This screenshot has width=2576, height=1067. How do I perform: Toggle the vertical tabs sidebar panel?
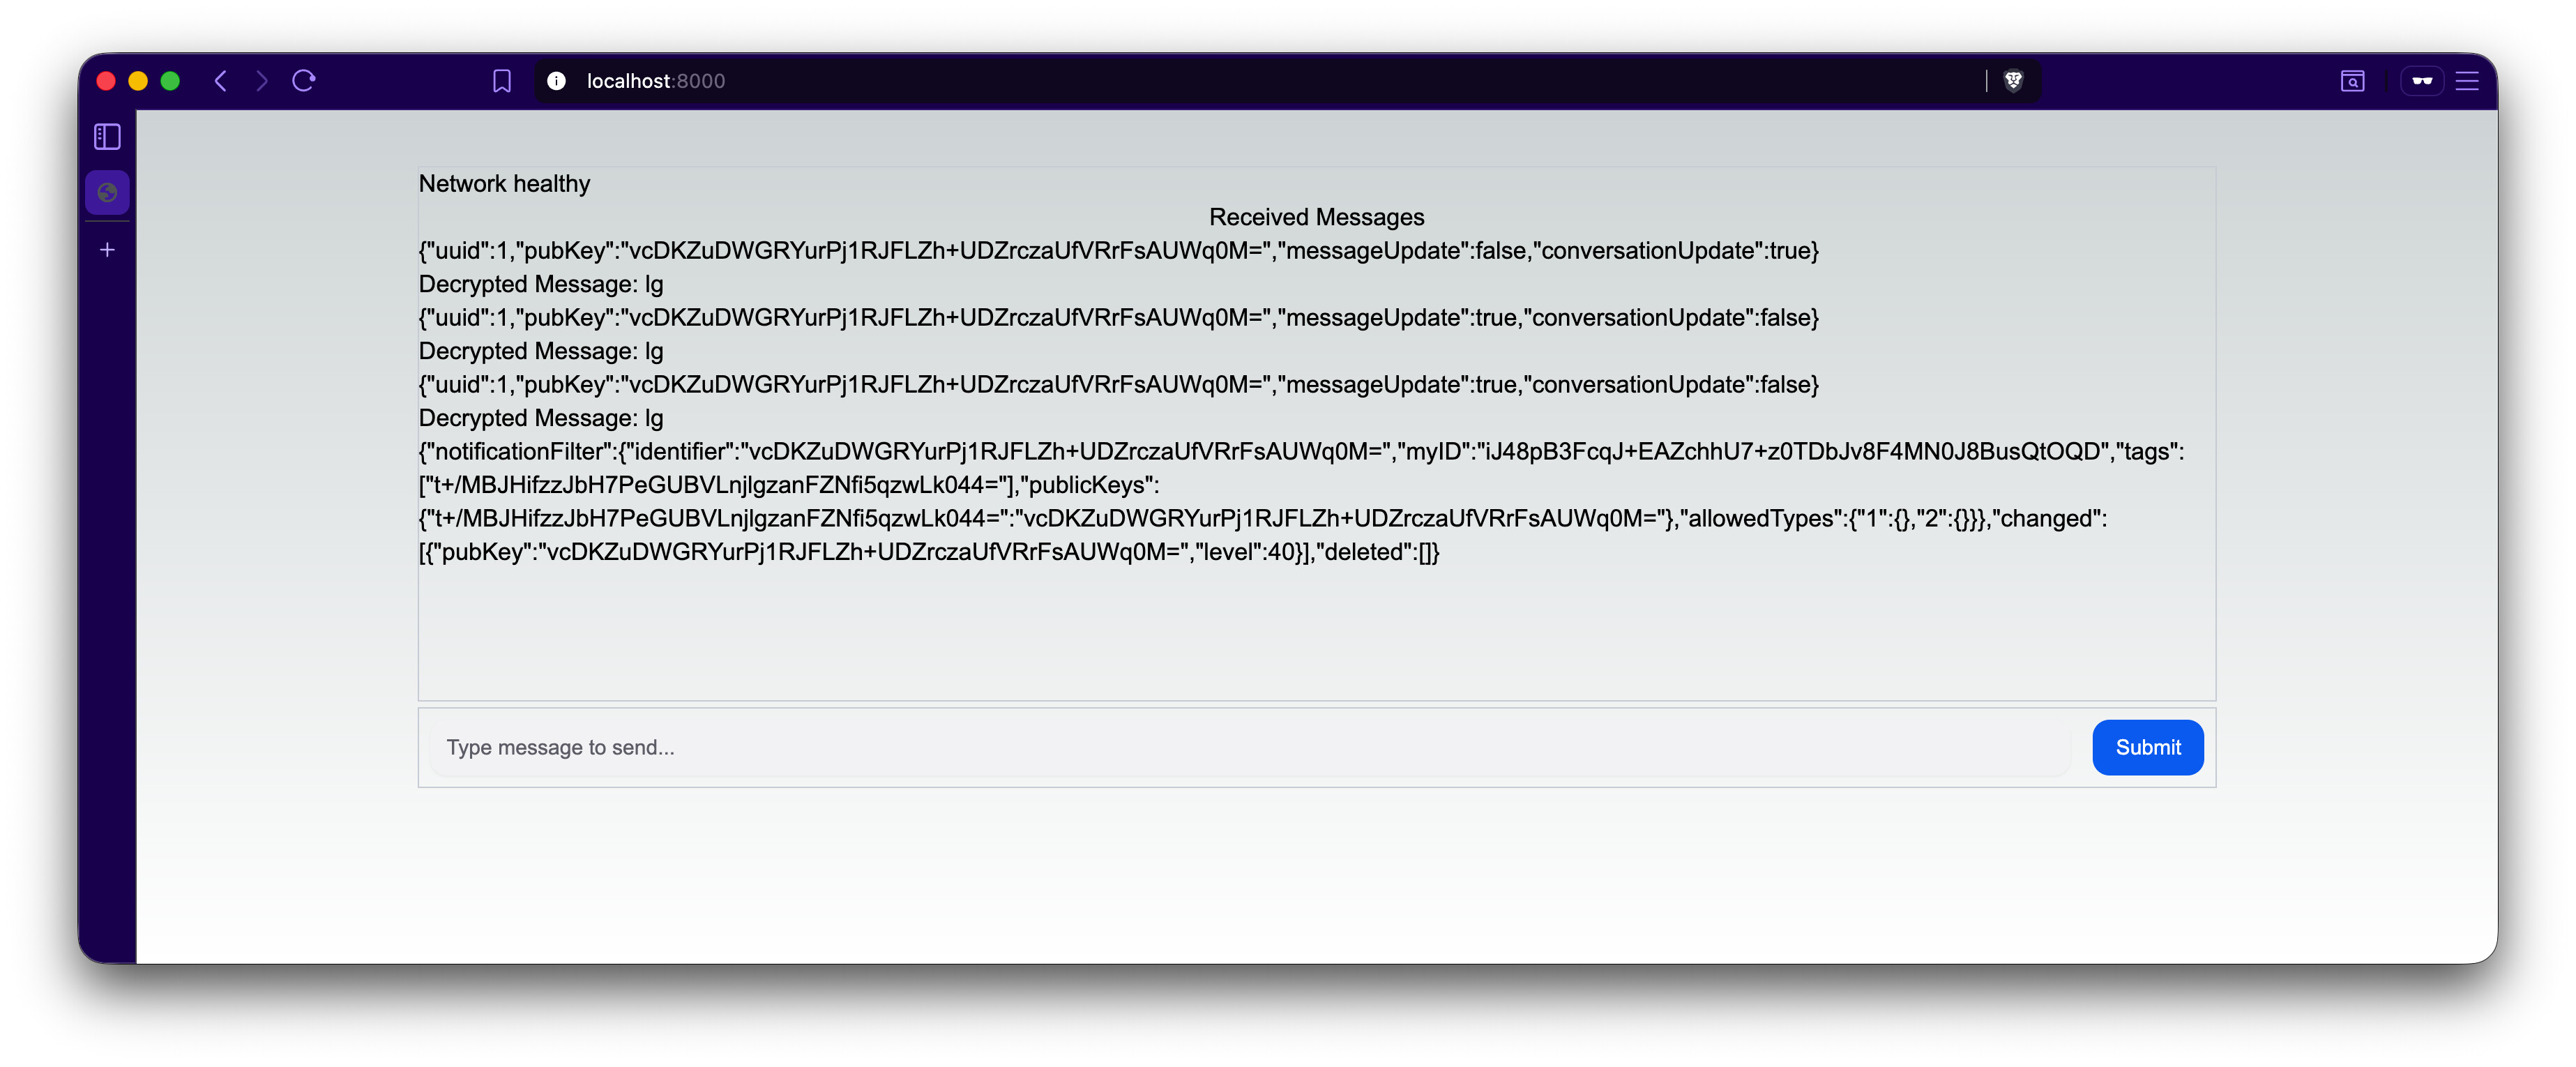107,137
